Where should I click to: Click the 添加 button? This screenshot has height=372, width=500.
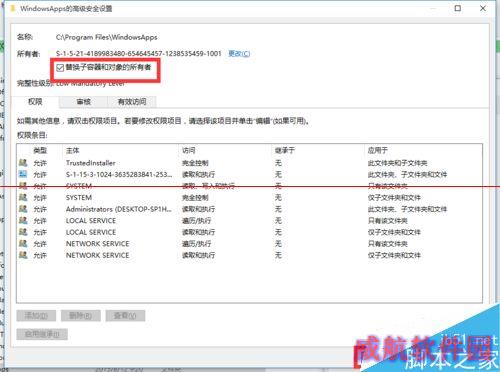point(36,315)
